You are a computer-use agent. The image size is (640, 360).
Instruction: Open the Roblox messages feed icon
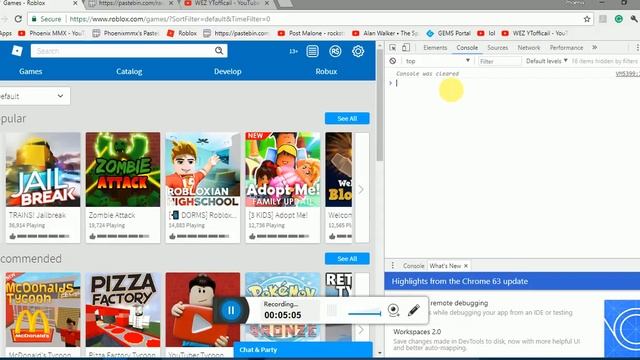point(313,51)
